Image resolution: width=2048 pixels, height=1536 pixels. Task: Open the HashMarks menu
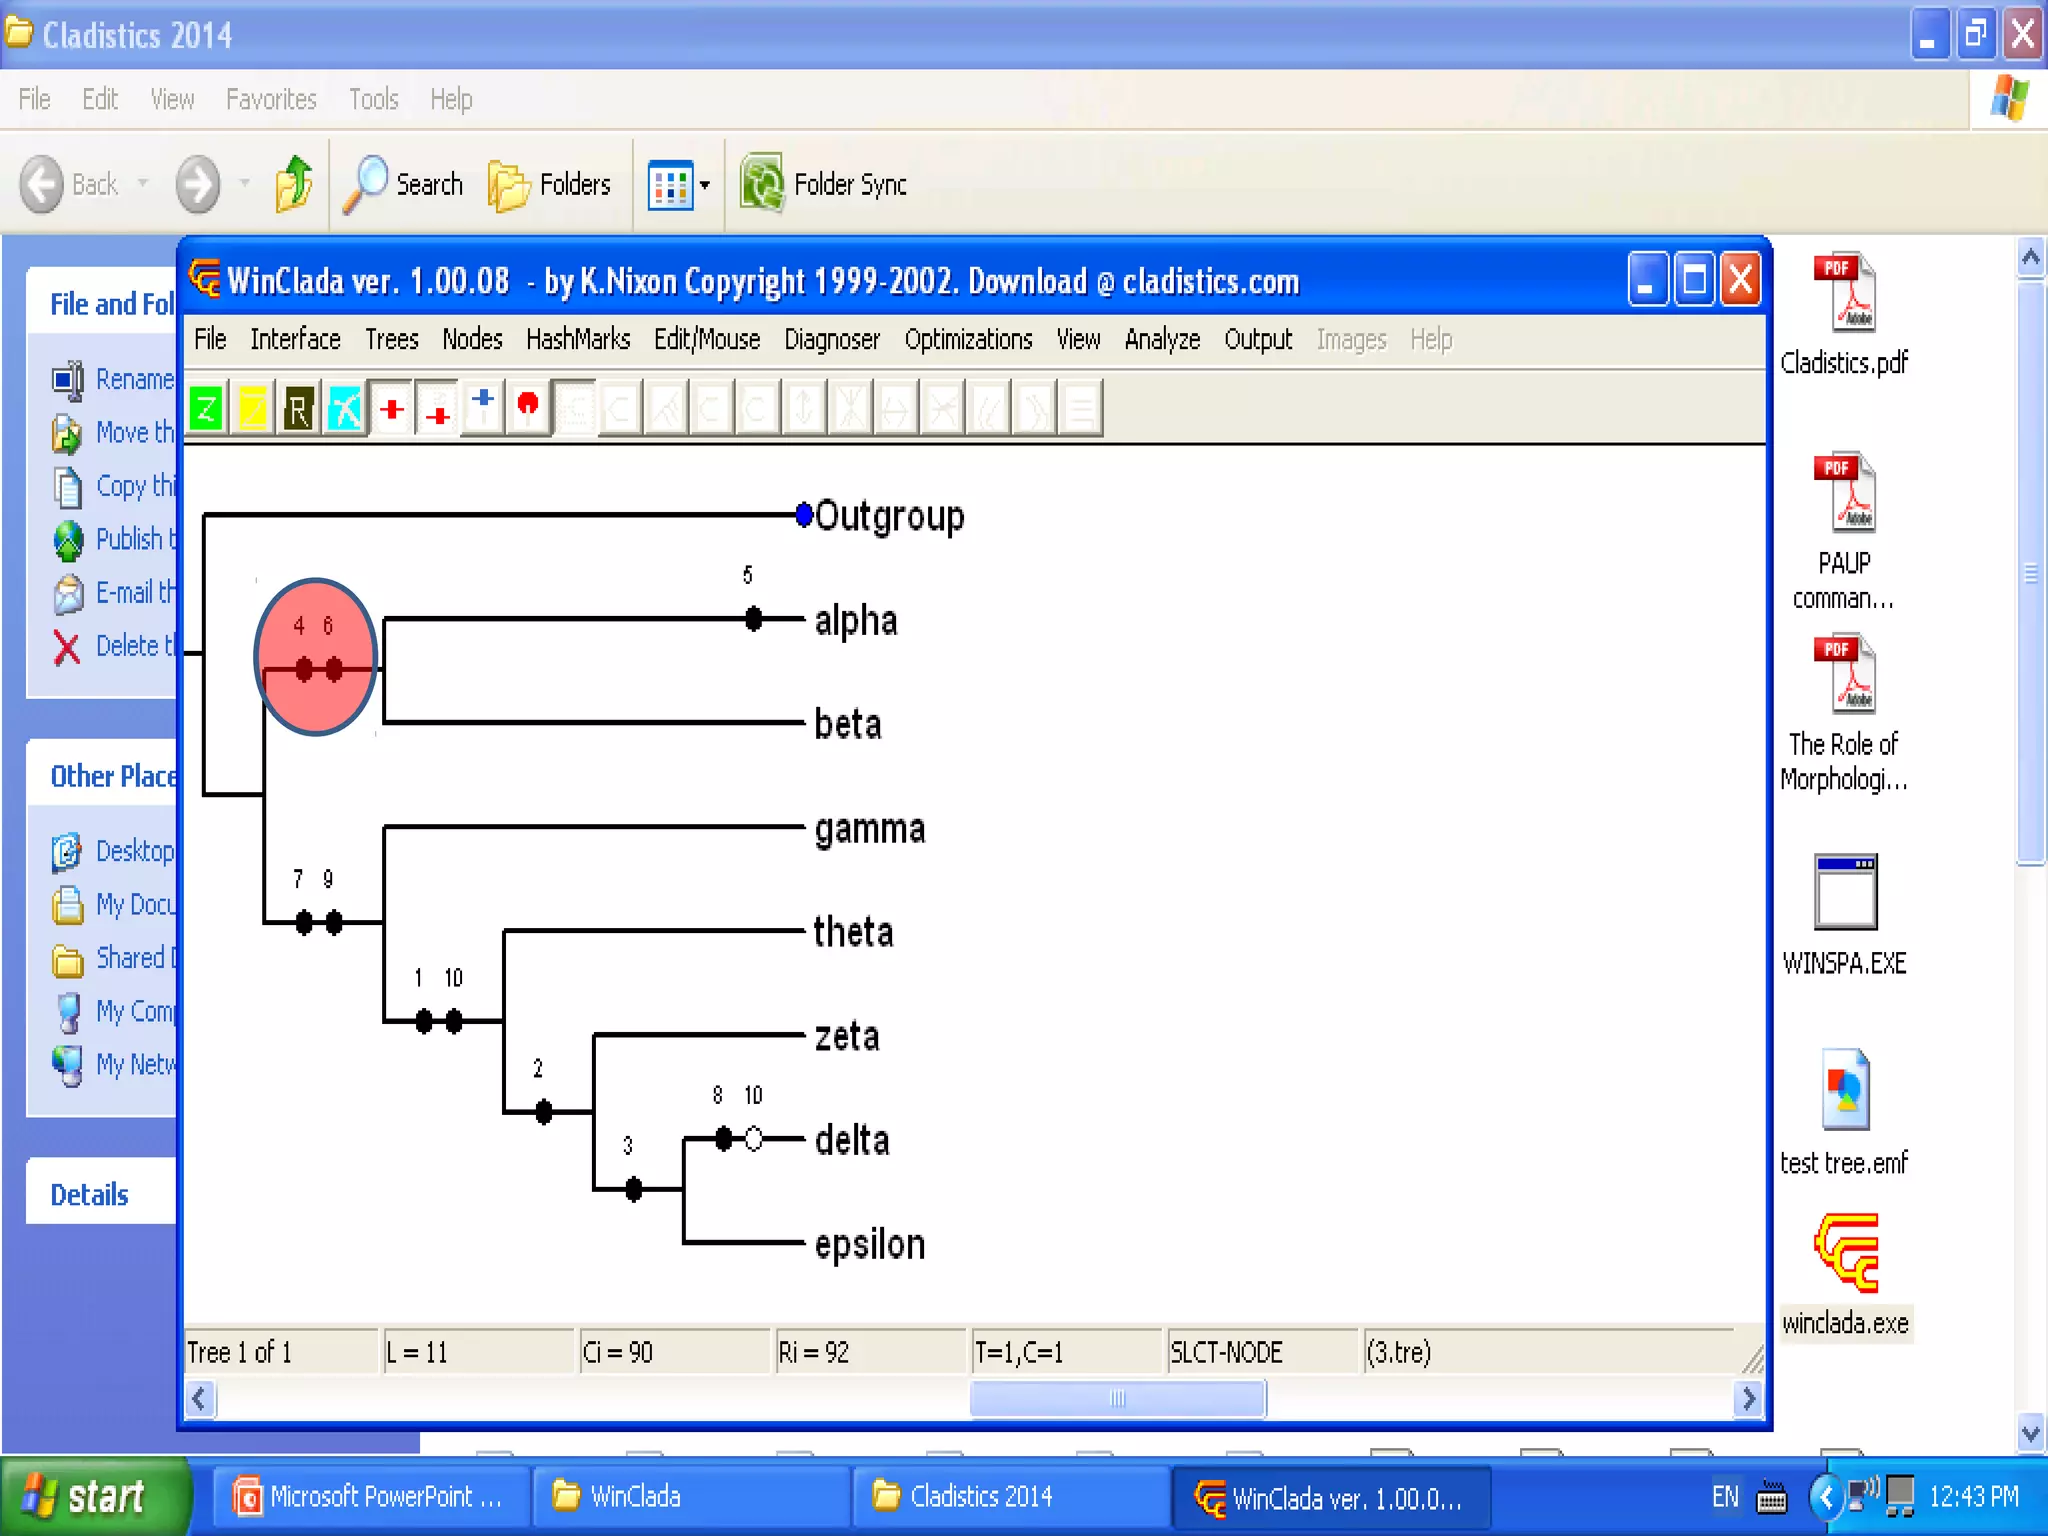578,340
